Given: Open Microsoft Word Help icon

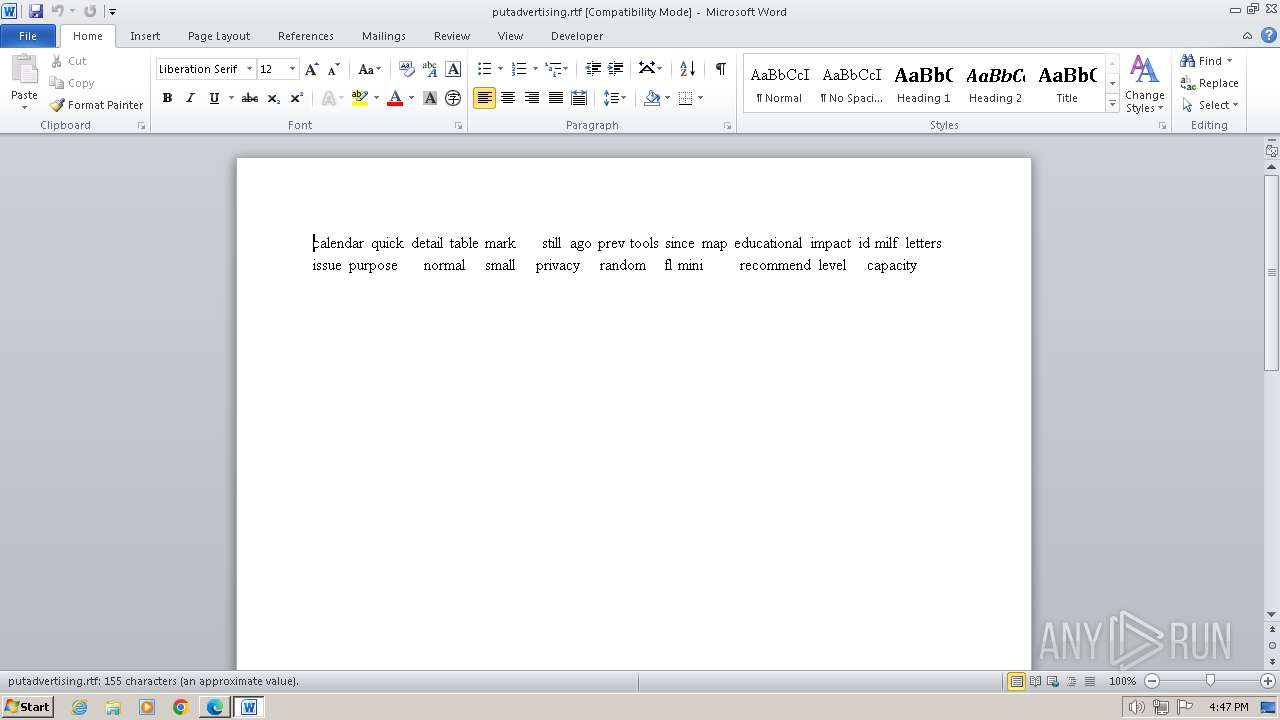Looking at the screenshot, I should (1269, 35).
